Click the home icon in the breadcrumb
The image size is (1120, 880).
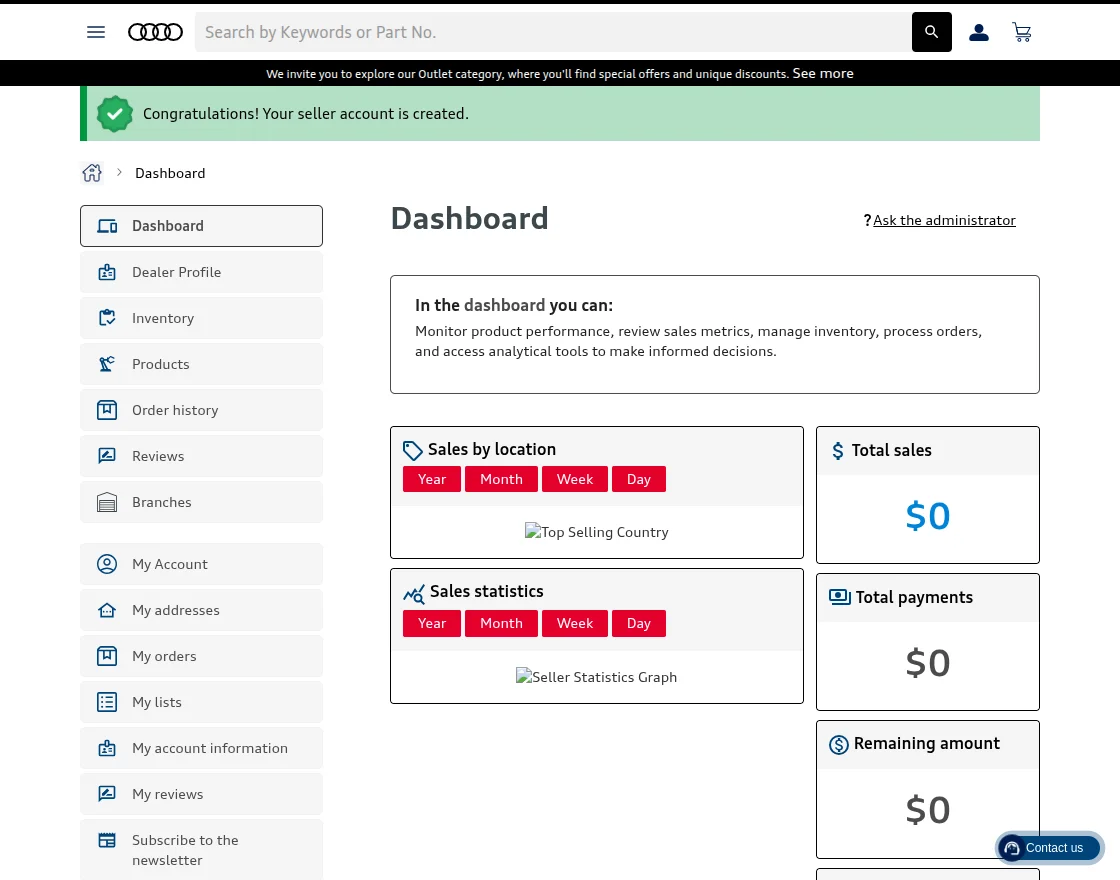click(92, 172)
